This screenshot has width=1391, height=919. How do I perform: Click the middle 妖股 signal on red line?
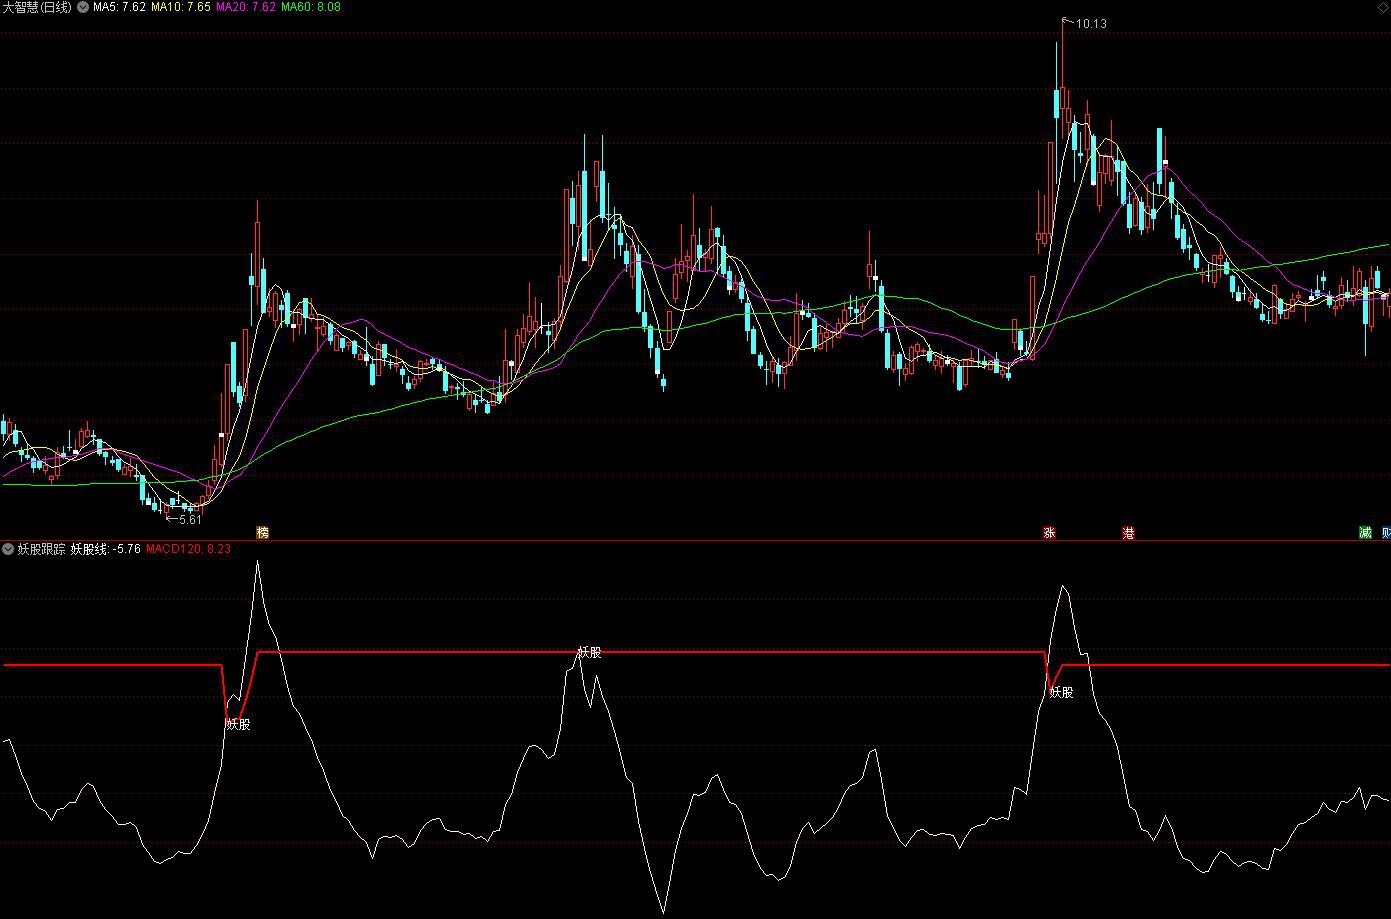[x=590, y=653]
